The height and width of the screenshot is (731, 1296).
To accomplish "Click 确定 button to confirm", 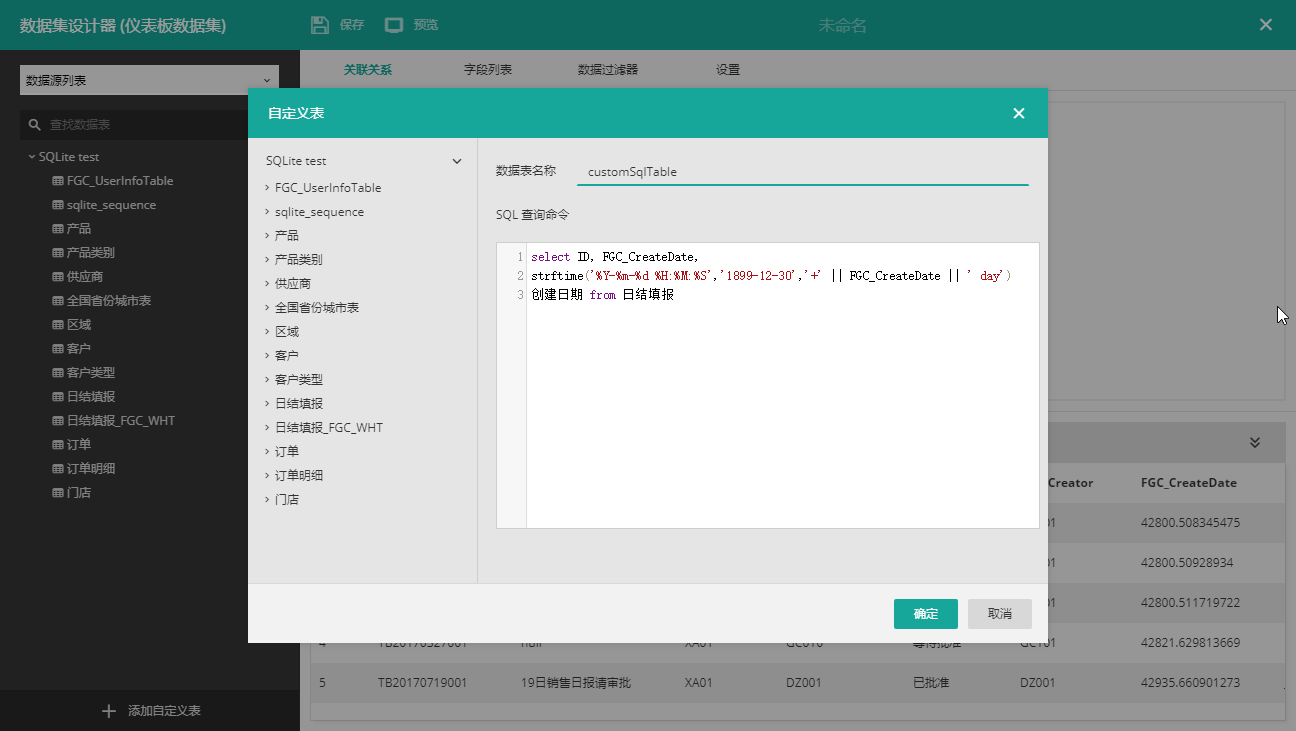I will [x=926, y=614].
